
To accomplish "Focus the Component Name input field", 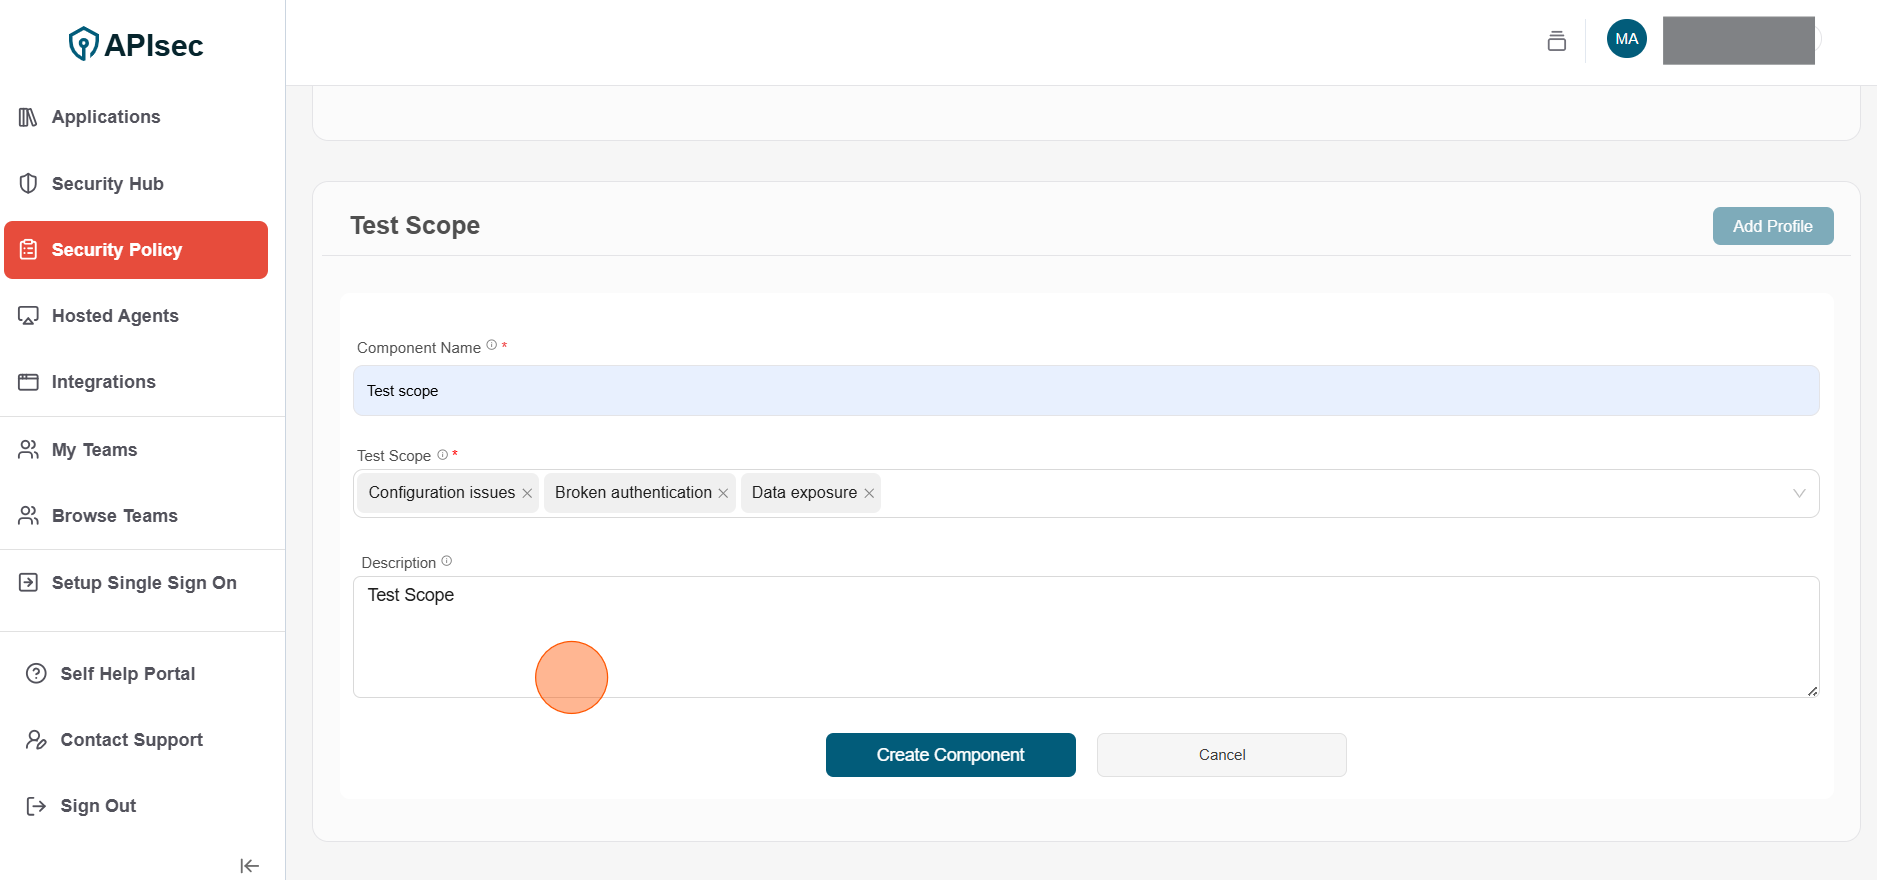I will tap(1085, 391).
